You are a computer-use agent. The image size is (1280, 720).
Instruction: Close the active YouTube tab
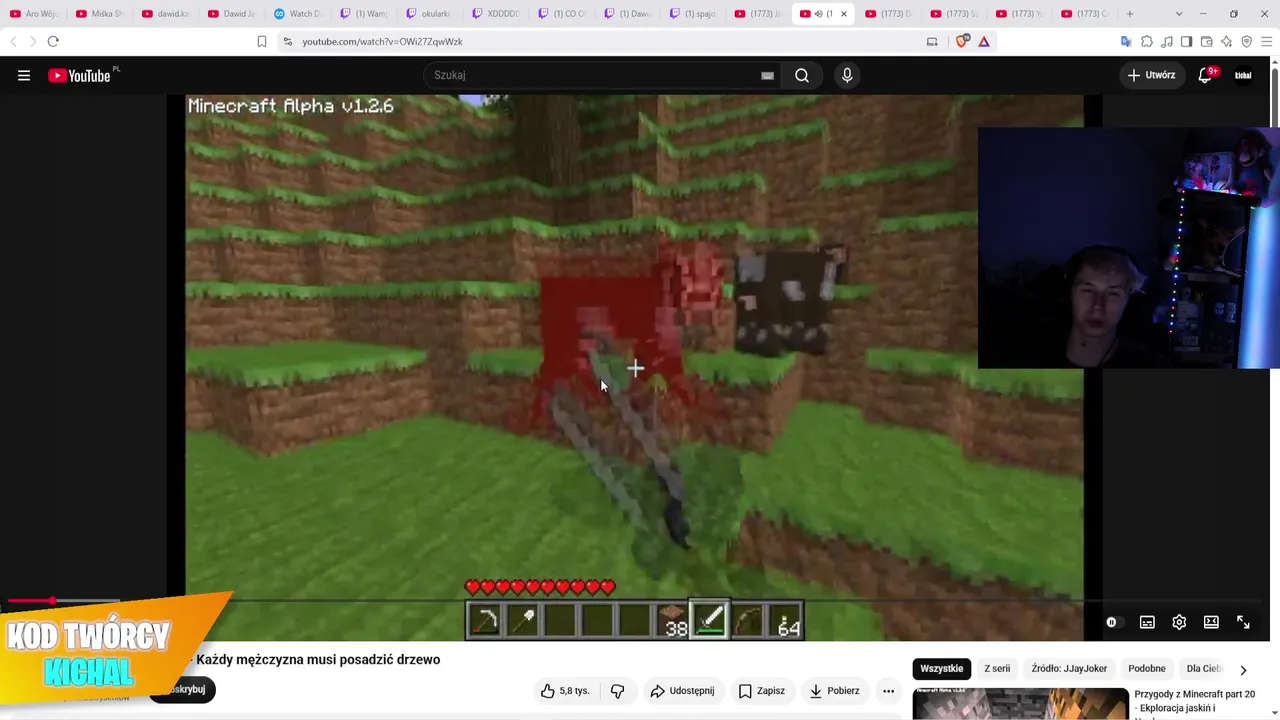(x=844, y=14)
